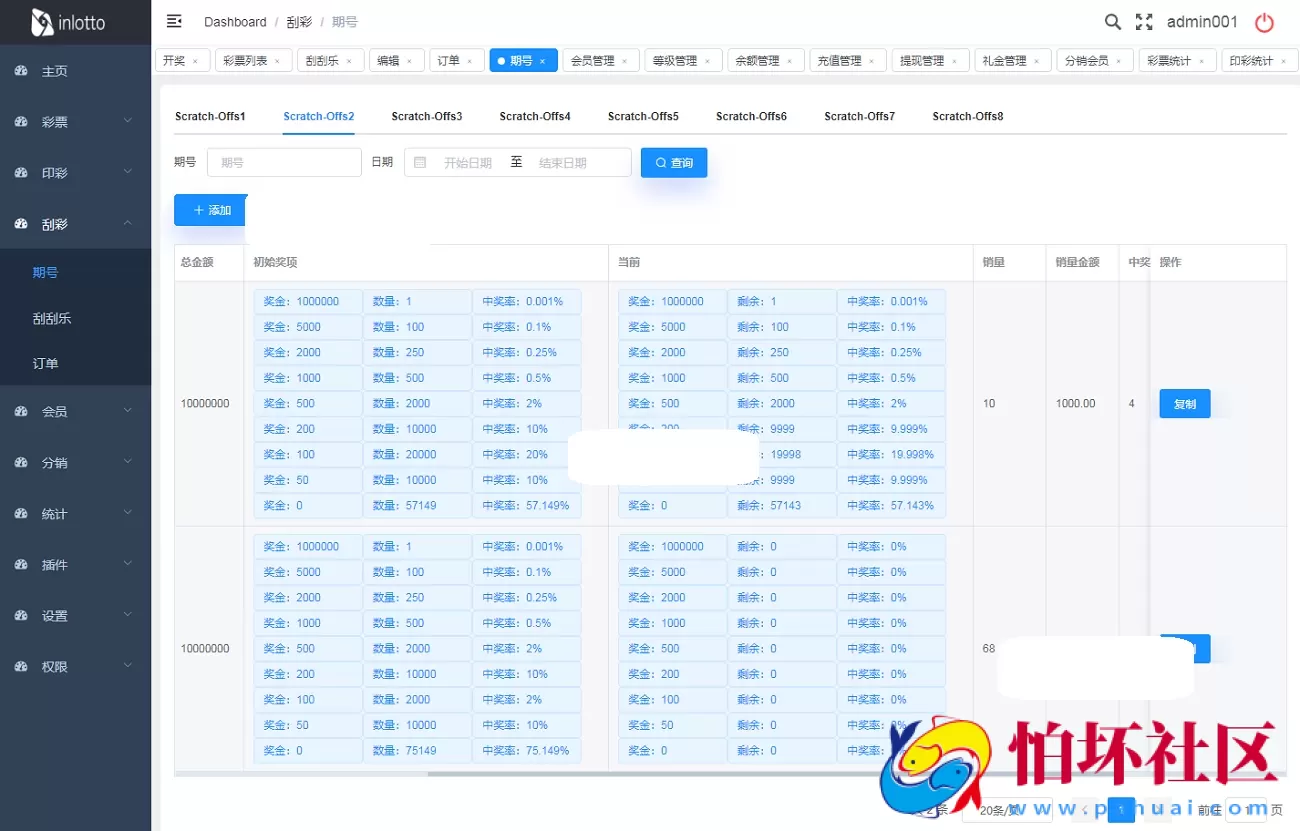Click inside the 期号 input field
This screenshot has height=831, width=1300.
[x=283, y=162]
